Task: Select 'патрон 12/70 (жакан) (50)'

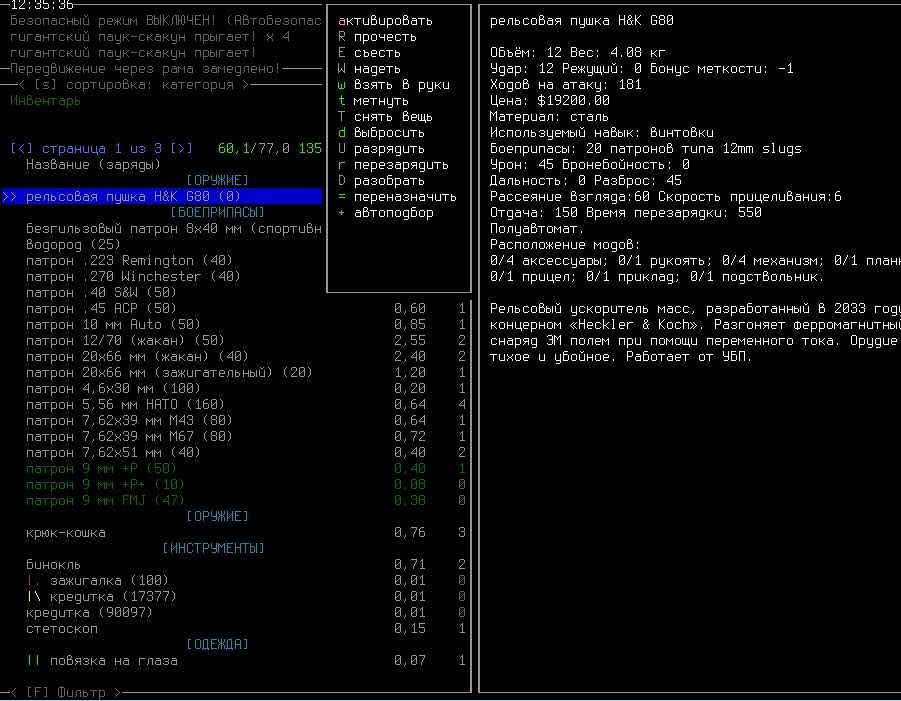Action: click(x=125, y=341)
